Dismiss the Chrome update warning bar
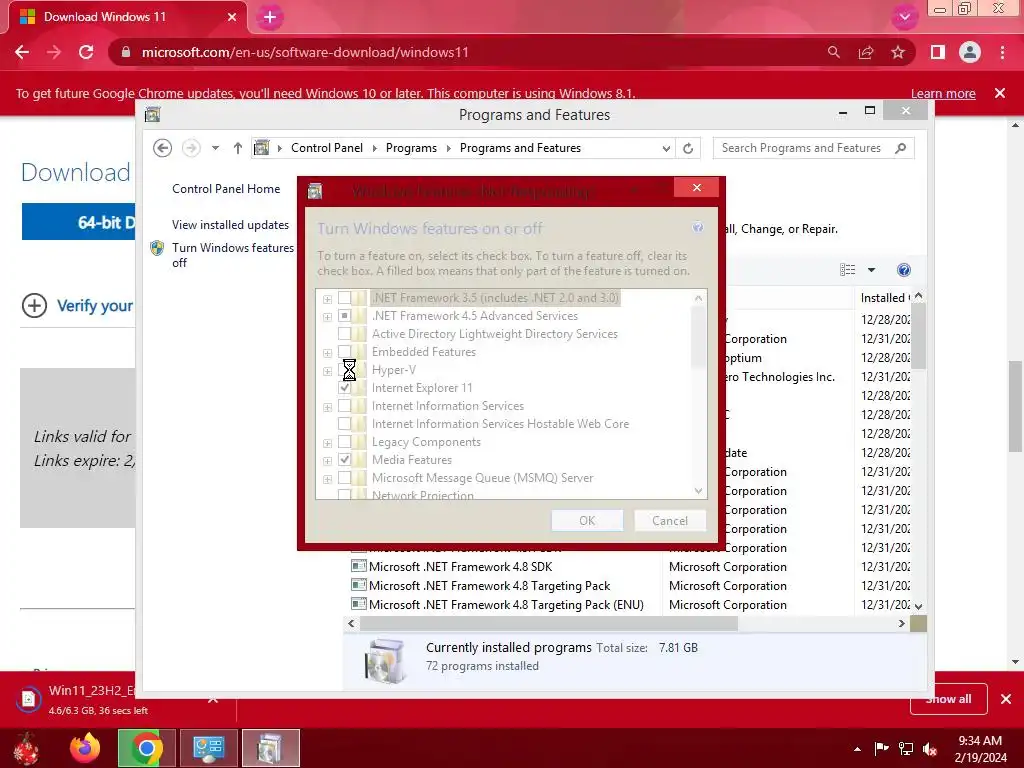This screenshot has width=1024, height=768. tap(1000, 93)
